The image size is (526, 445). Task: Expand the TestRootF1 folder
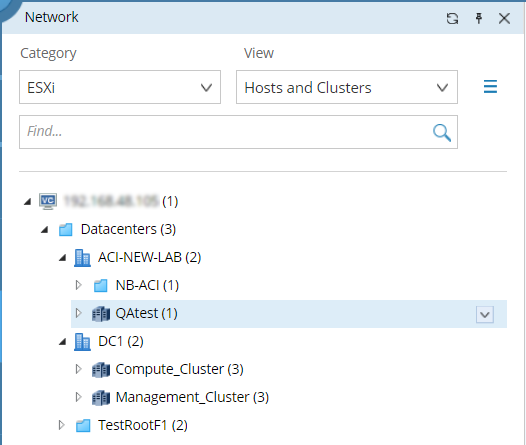61,425
